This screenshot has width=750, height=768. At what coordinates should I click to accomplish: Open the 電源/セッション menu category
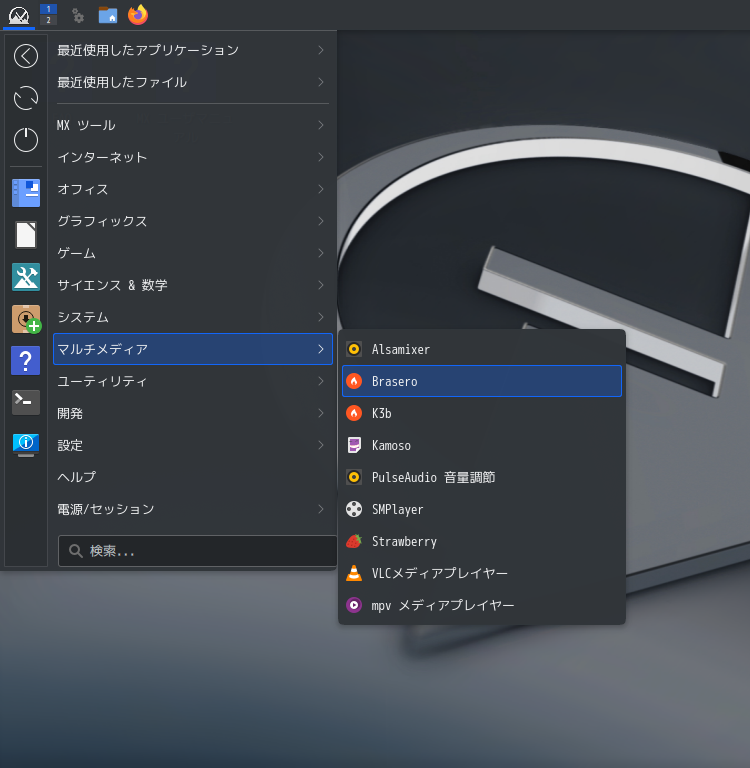193,509
